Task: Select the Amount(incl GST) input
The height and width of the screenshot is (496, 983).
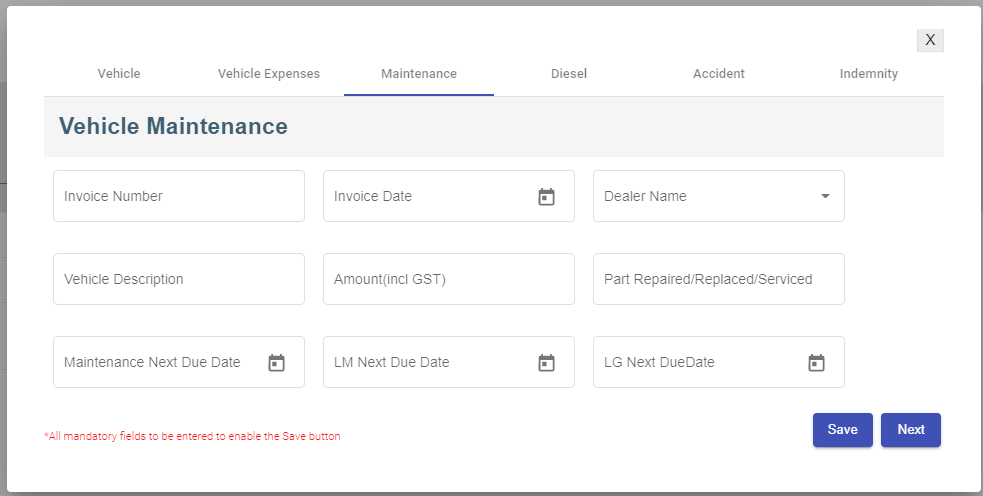Action: pos(448,279)
